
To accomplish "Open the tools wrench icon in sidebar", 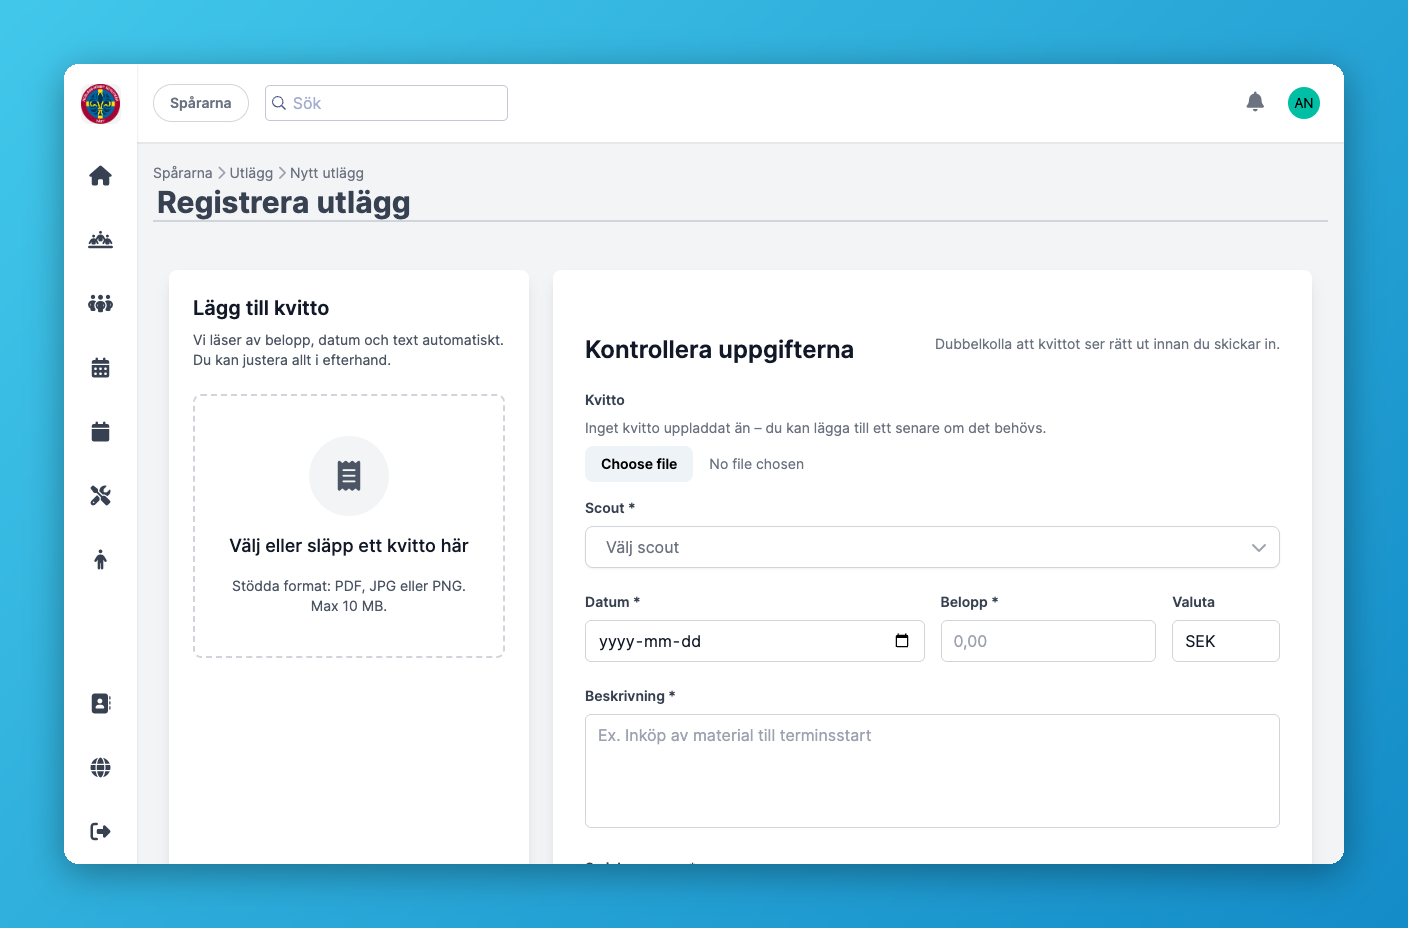I will tap(101, 496).
